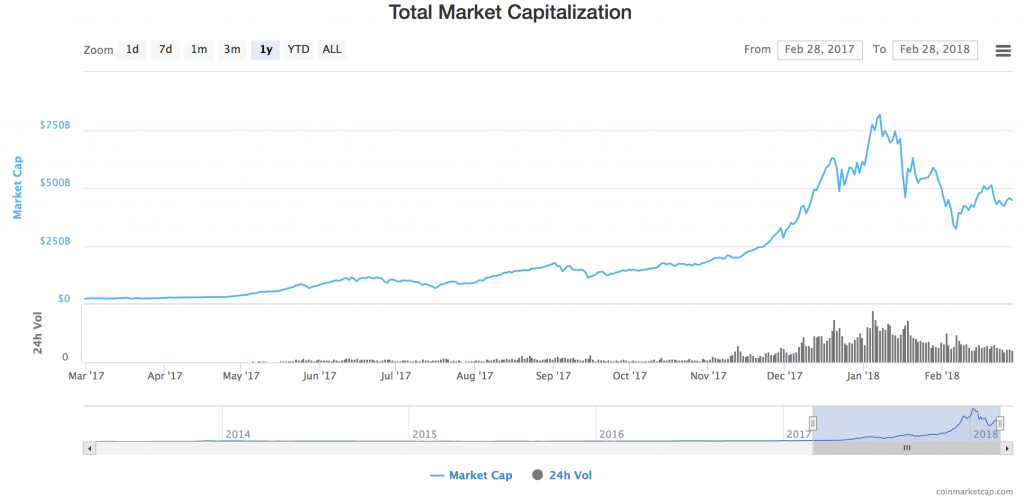Screen dimensions: 1024x499
Task: Click the 24h Vol gray circle legend marker
Action: tap(538, 475)
